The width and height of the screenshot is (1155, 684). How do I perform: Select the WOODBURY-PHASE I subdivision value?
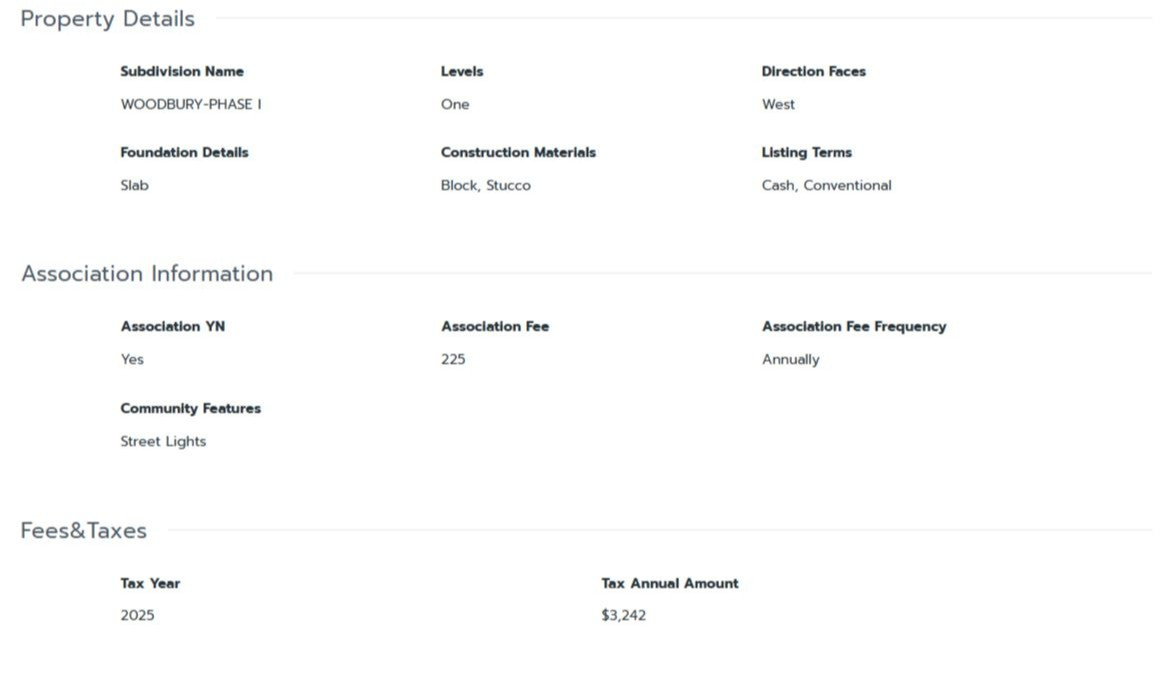(191, 105)
